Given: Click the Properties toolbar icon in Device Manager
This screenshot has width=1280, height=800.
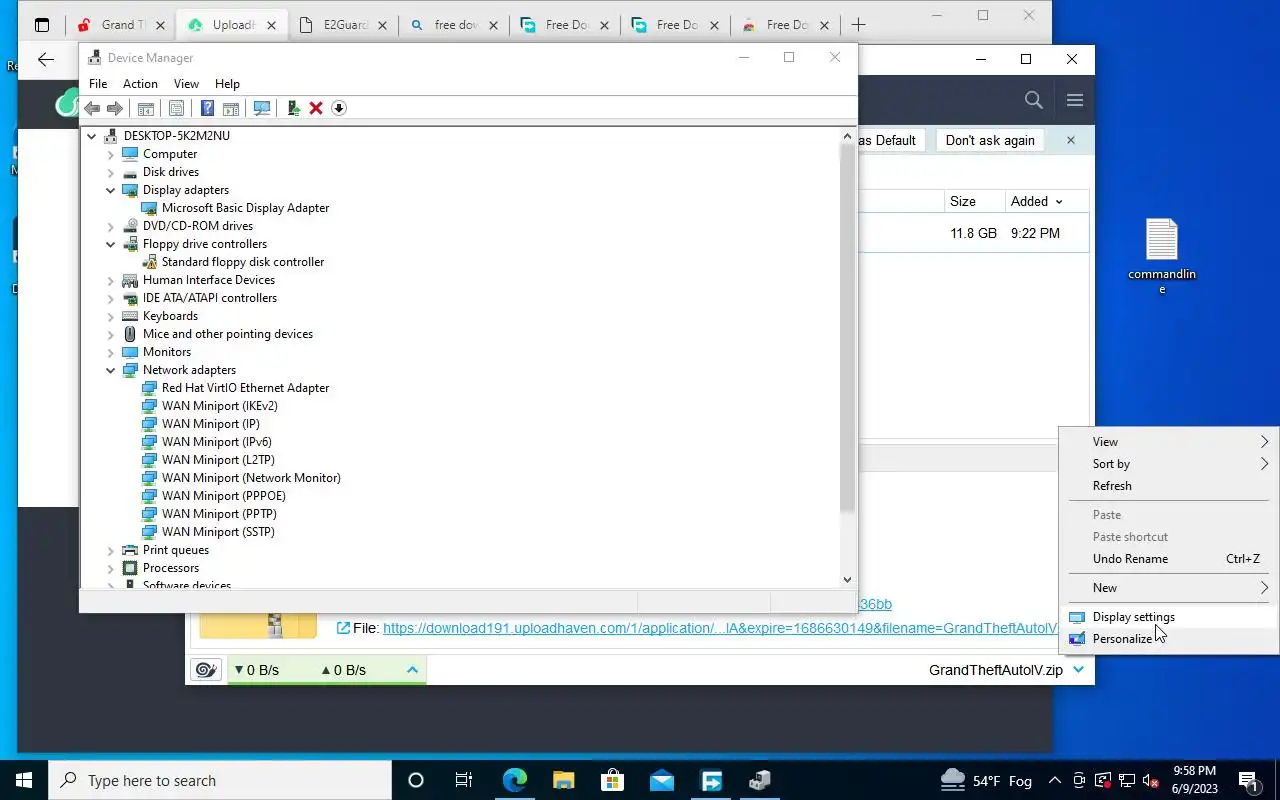Looking at the screenshot, I should [177, 108].
